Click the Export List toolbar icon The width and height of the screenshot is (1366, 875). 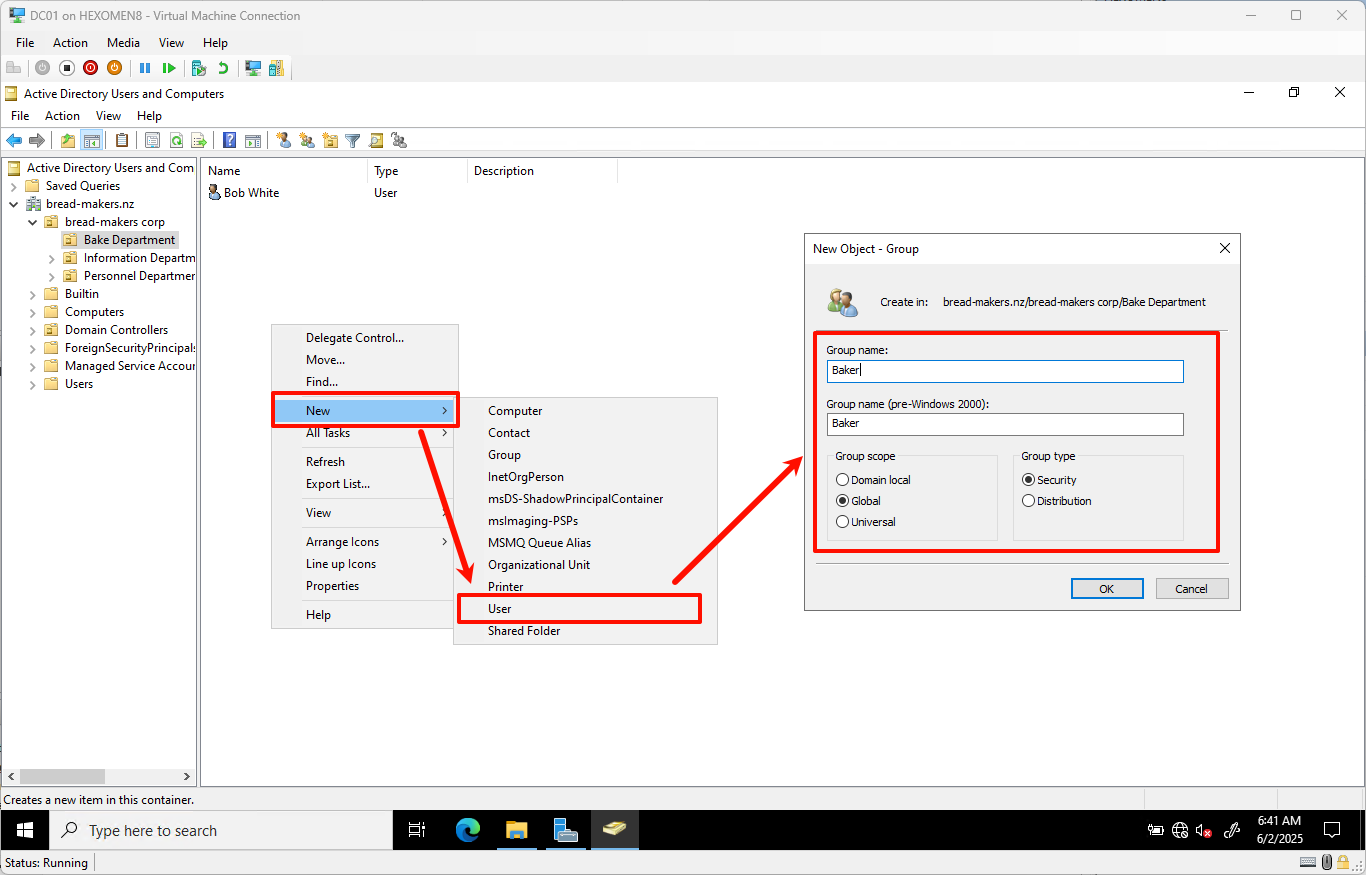199,141
